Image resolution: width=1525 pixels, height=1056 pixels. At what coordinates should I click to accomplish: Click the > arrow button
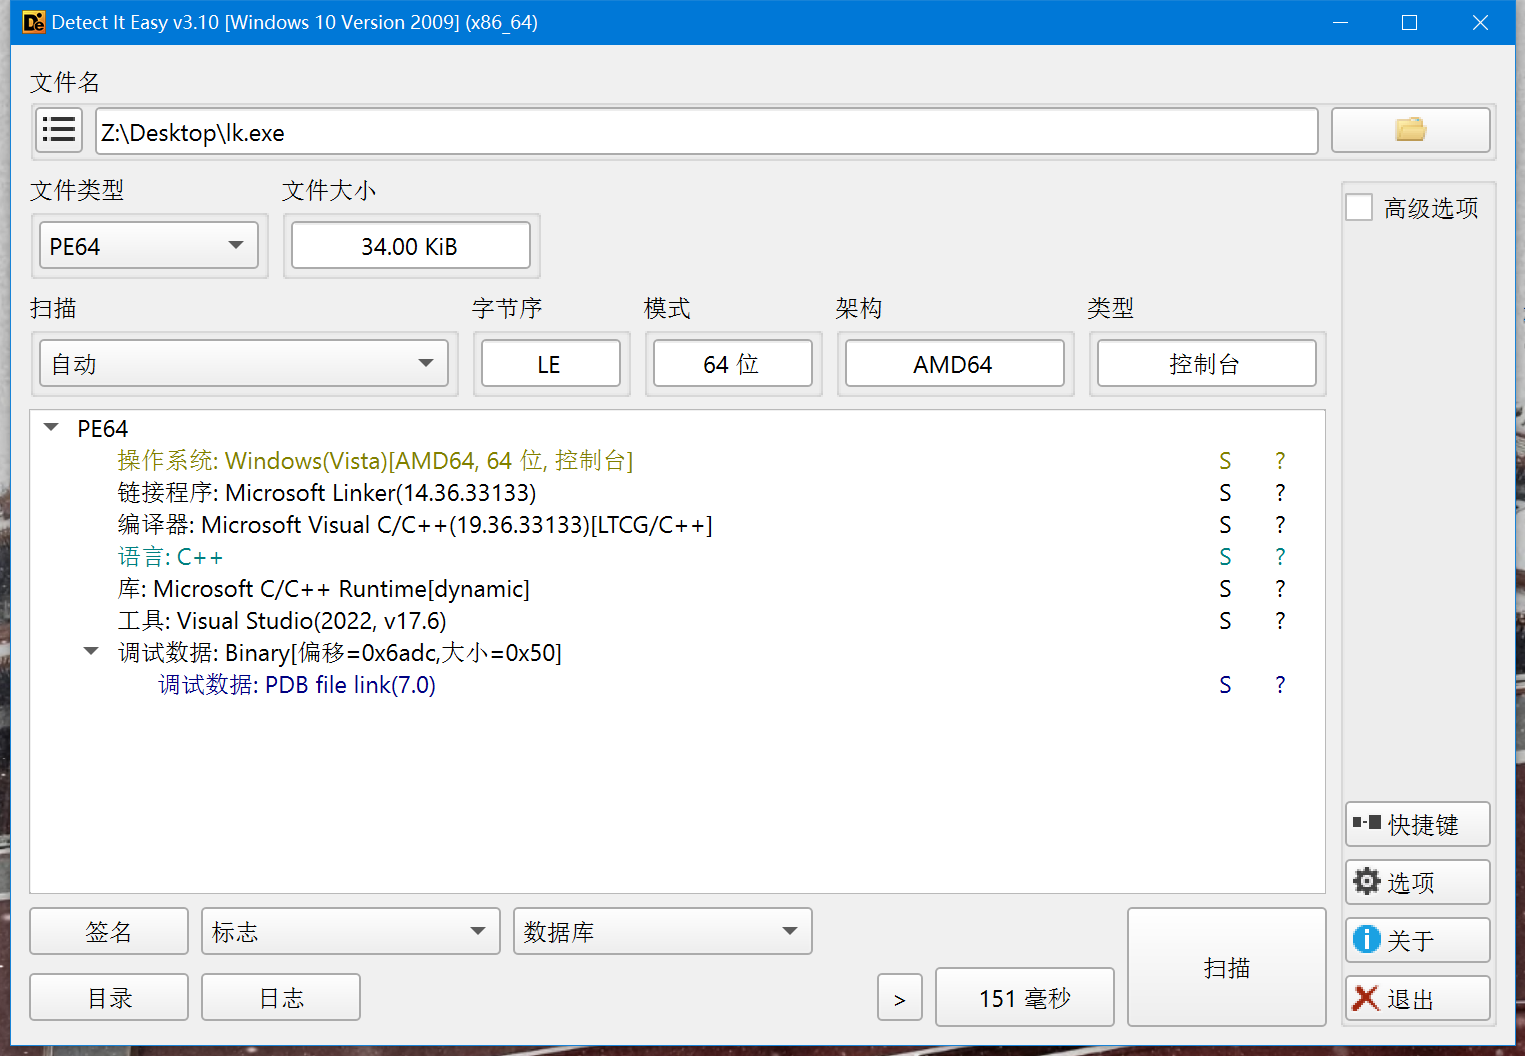pos(900,997)
